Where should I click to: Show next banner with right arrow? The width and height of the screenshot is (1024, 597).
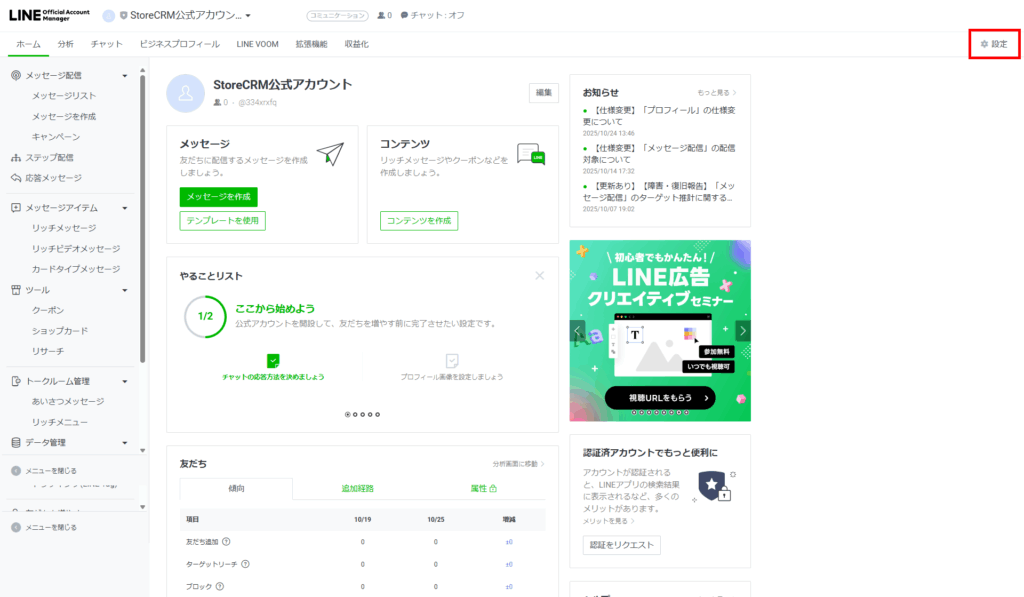click(x=742, y=331)
